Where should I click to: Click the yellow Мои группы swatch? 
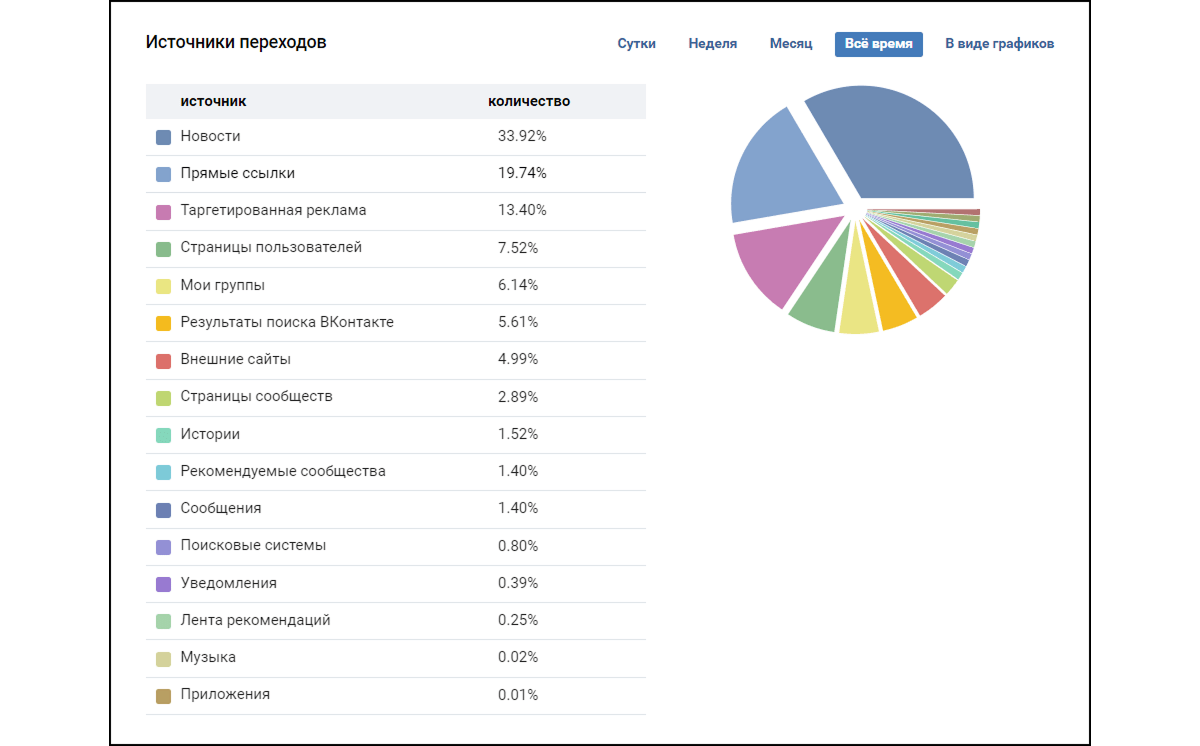click(164, 286)
